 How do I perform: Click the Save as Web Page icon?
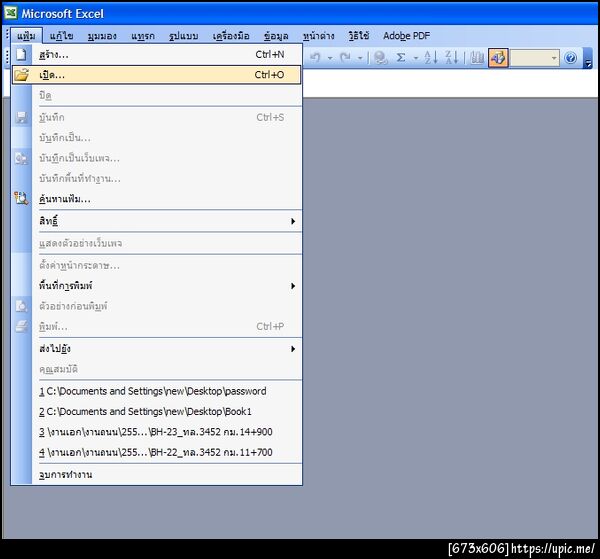(21, 158)
